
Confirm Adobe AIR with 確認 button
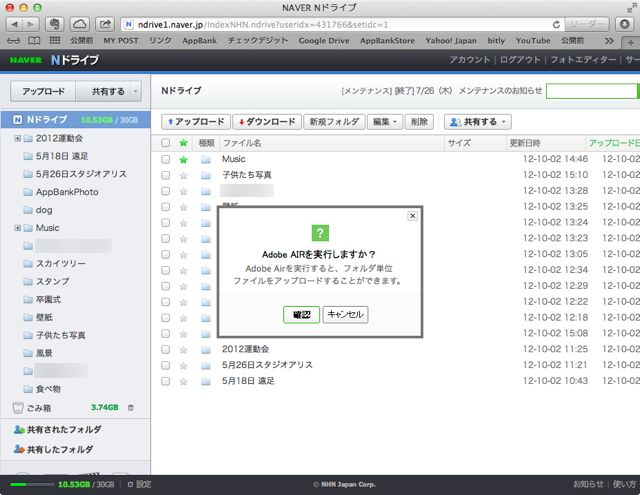coord(302,315)
